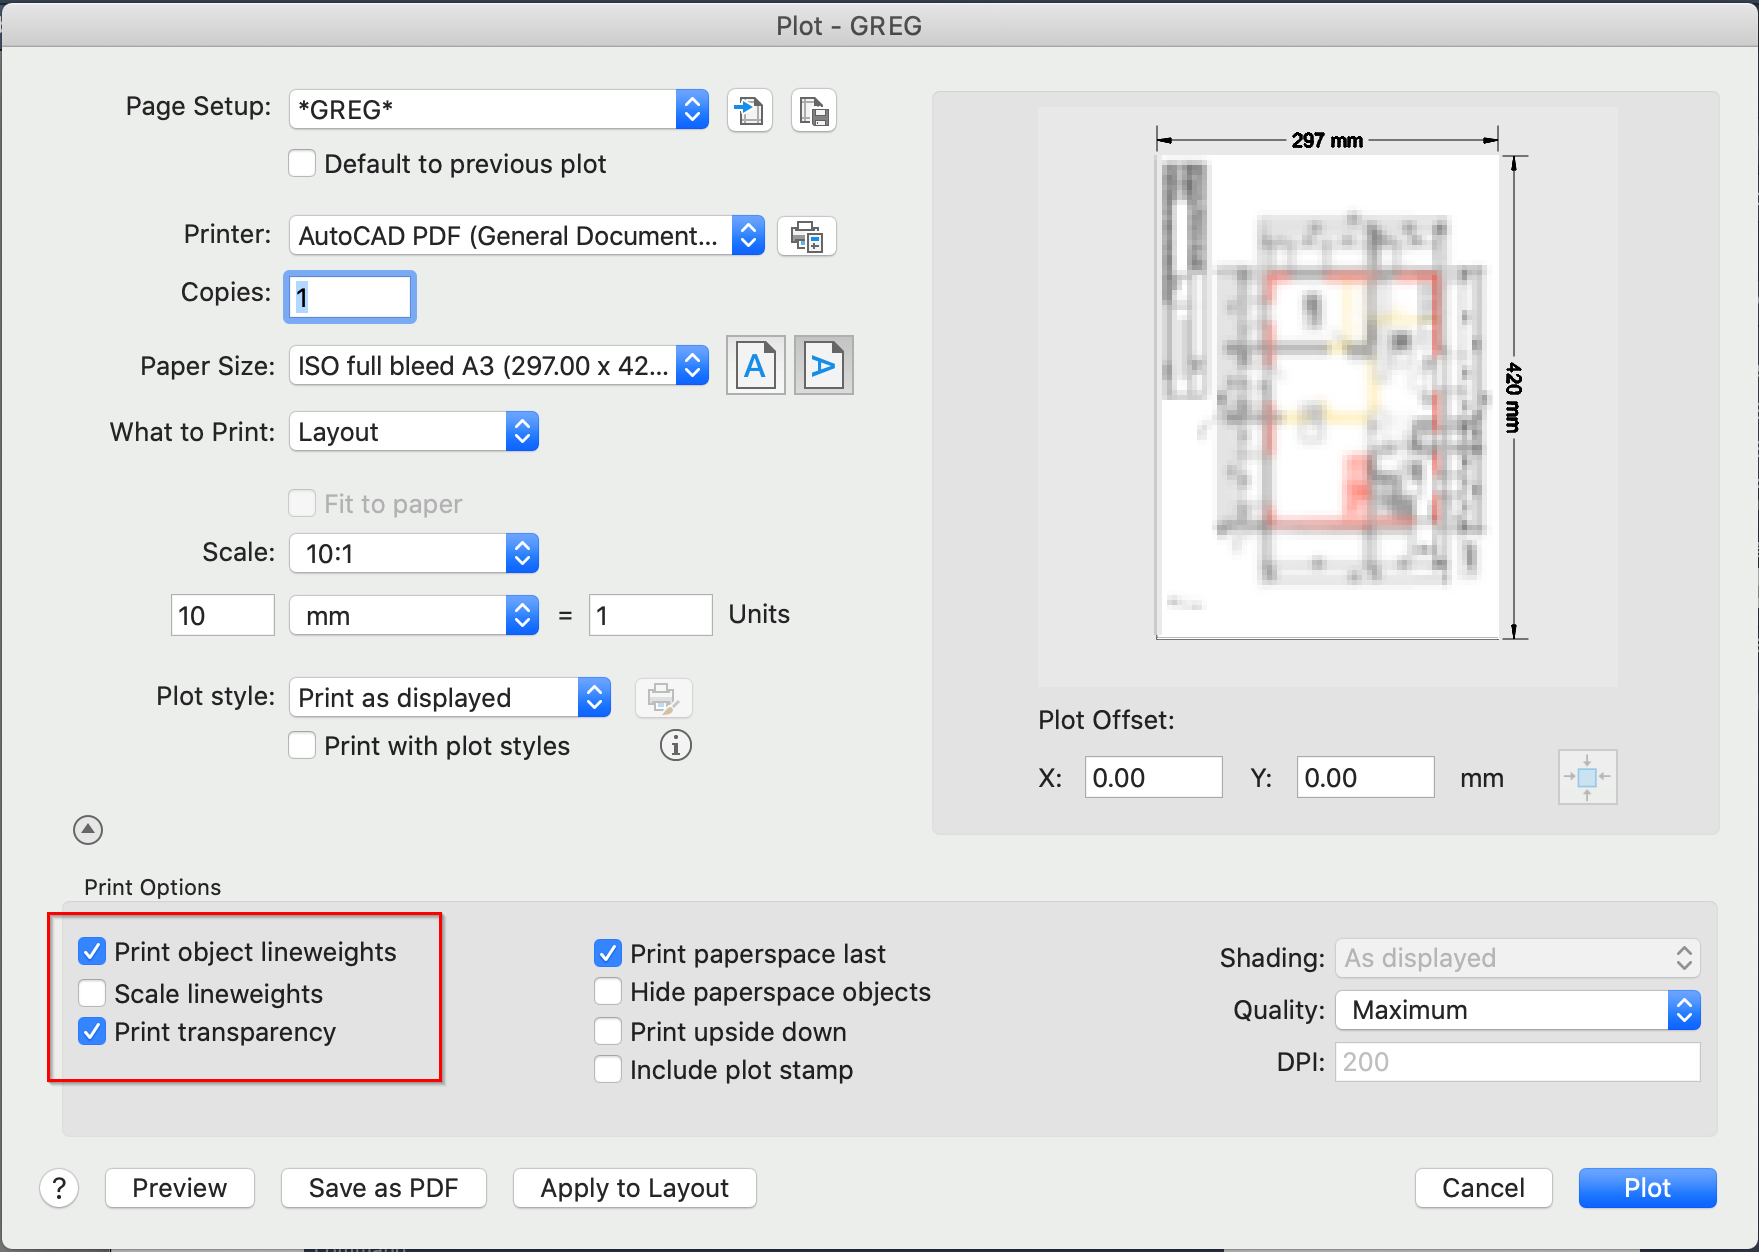The height and width of the screenshot is (1252, 1759).
Task: Disable Print transparency
Action: pyautogui.click(x=92, y=1031)
